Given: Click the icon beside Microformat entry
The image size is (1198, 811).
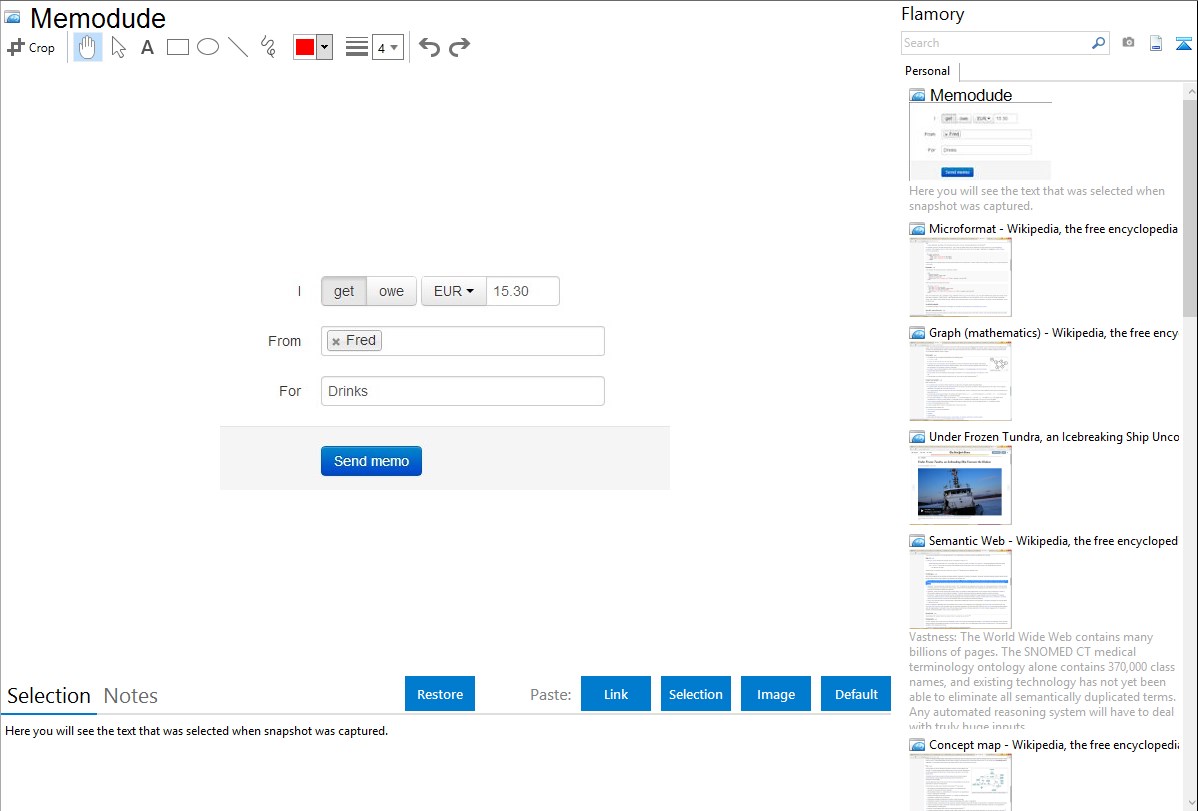Looking at the screenshot, I should pyautogui.click(x=918, y=229).
